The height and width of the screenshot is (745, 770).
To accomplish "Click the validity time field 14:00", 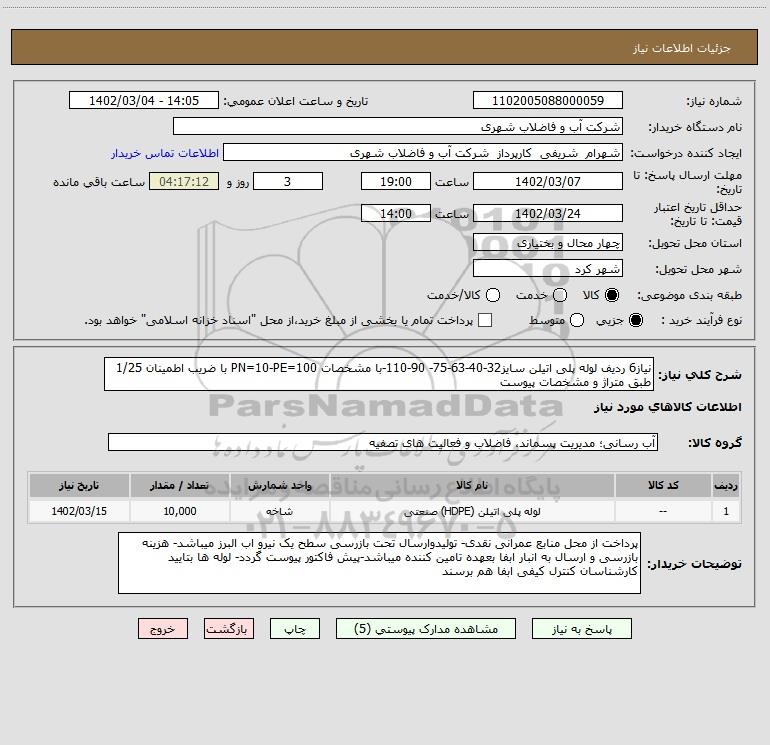I will [396, 213].
